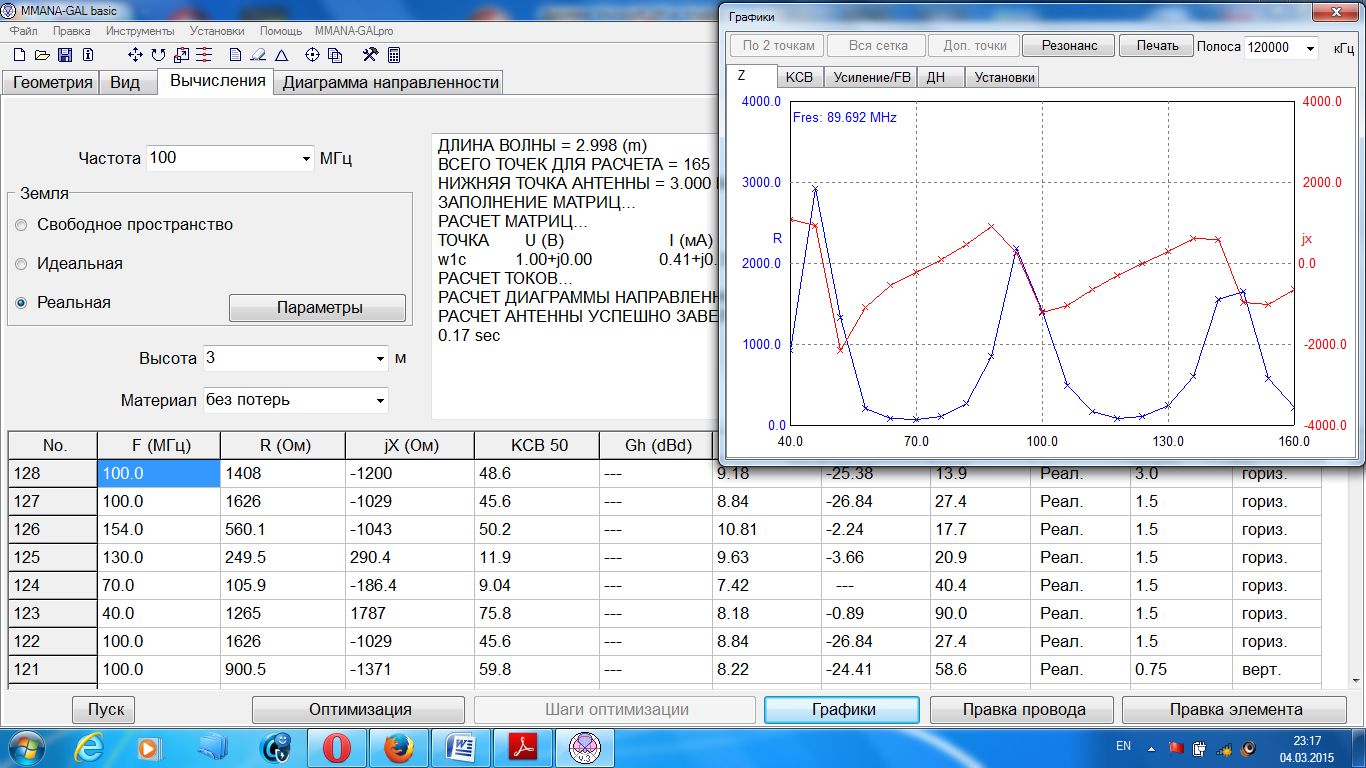The image size is (1366, 768).
Task: Select Реальная ground option
Action: click(x=22, y=303)
